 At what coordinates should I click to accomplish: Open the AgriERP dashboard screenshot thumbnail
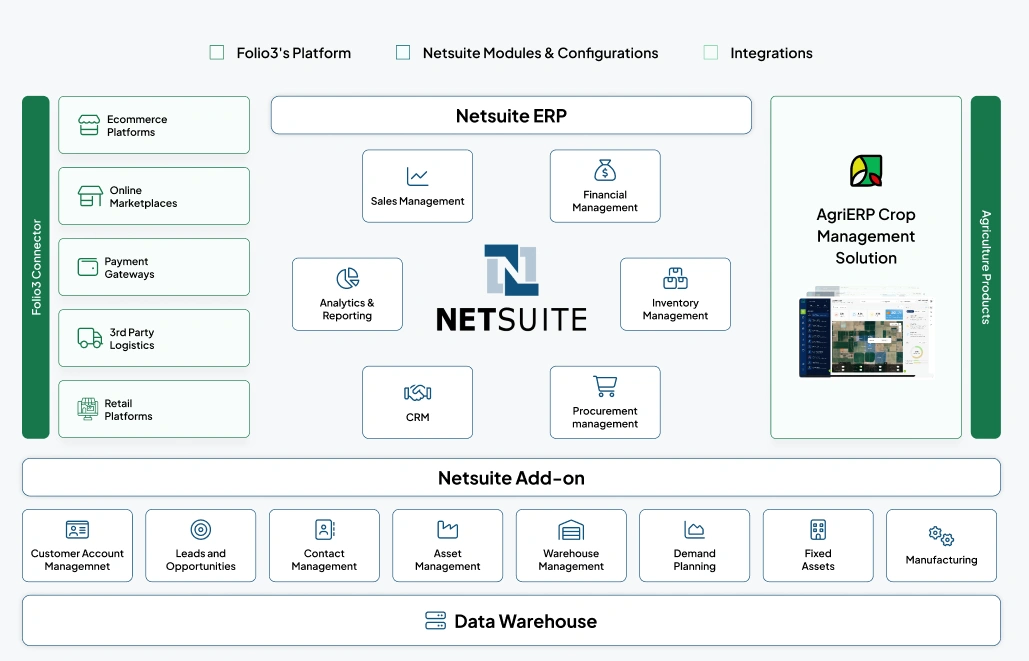coord(865,335)
